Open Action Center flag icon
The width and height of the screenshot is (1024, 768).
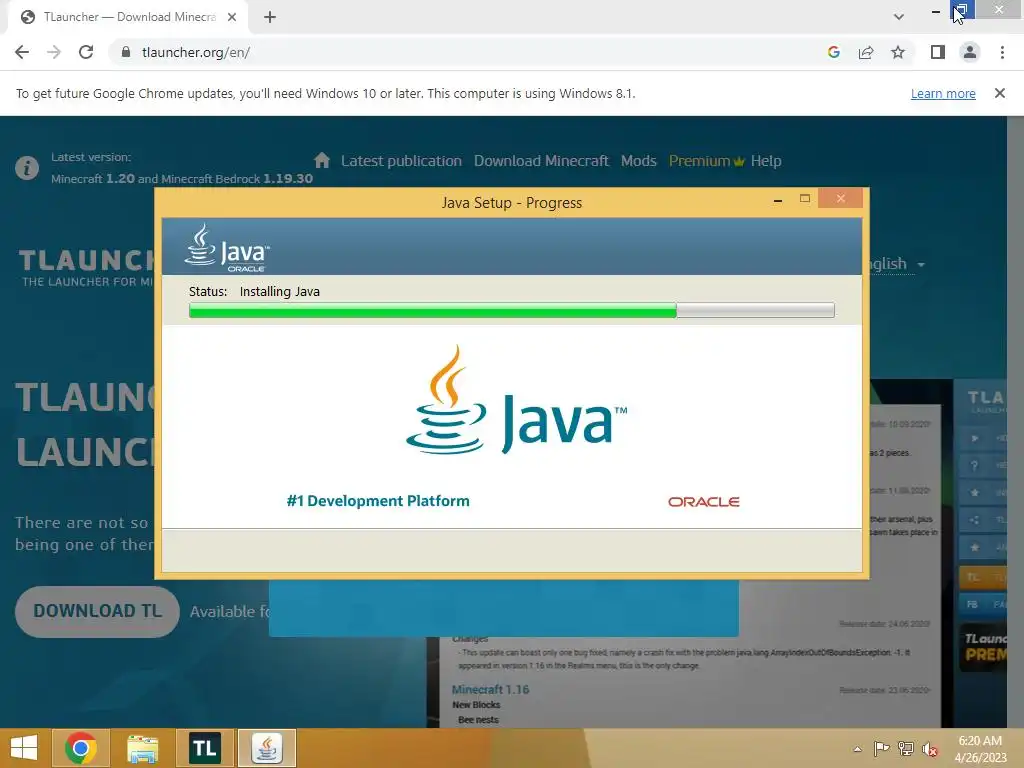tap(881, 749)
